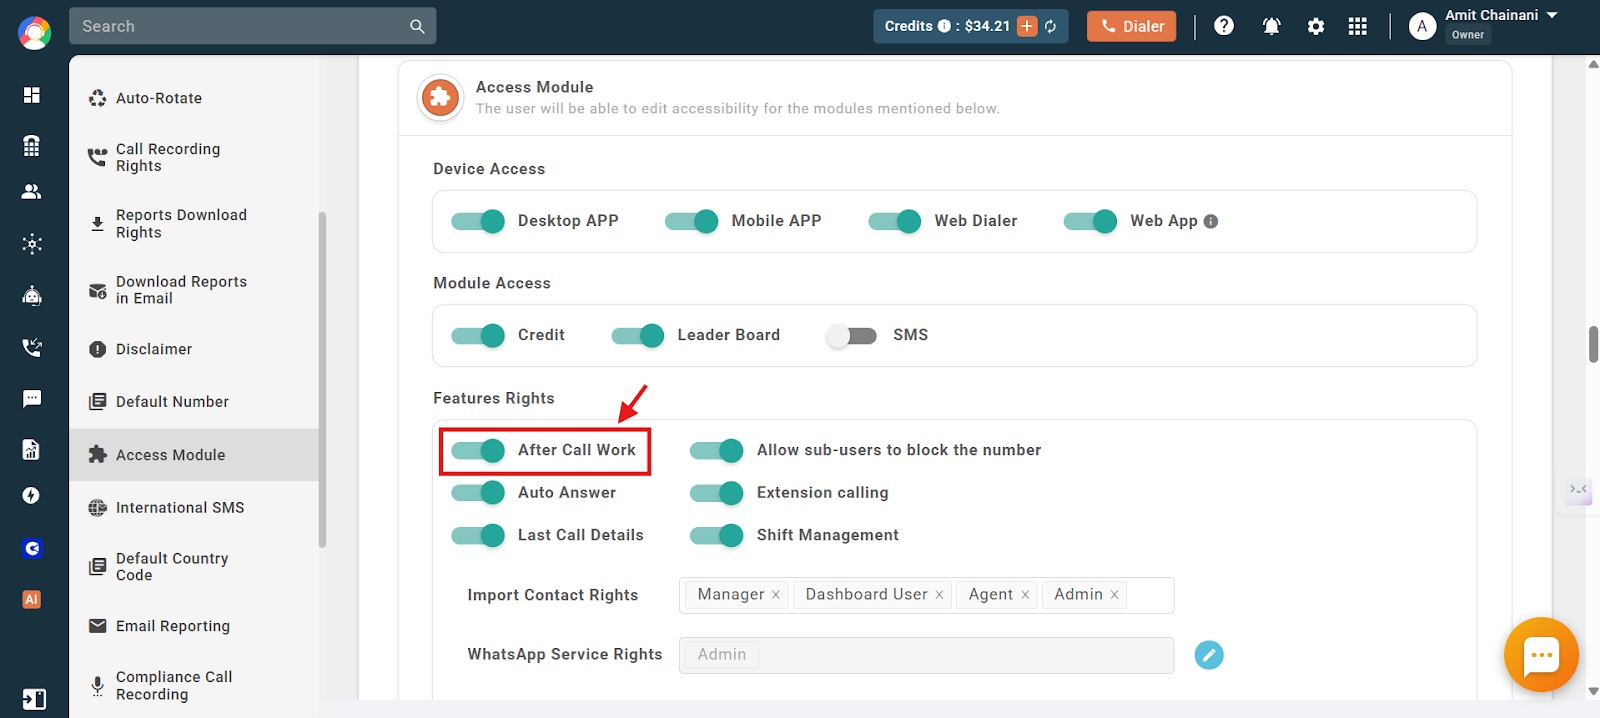Open Email Reporting settings
1600x718 pixels.
click(195, 626)
